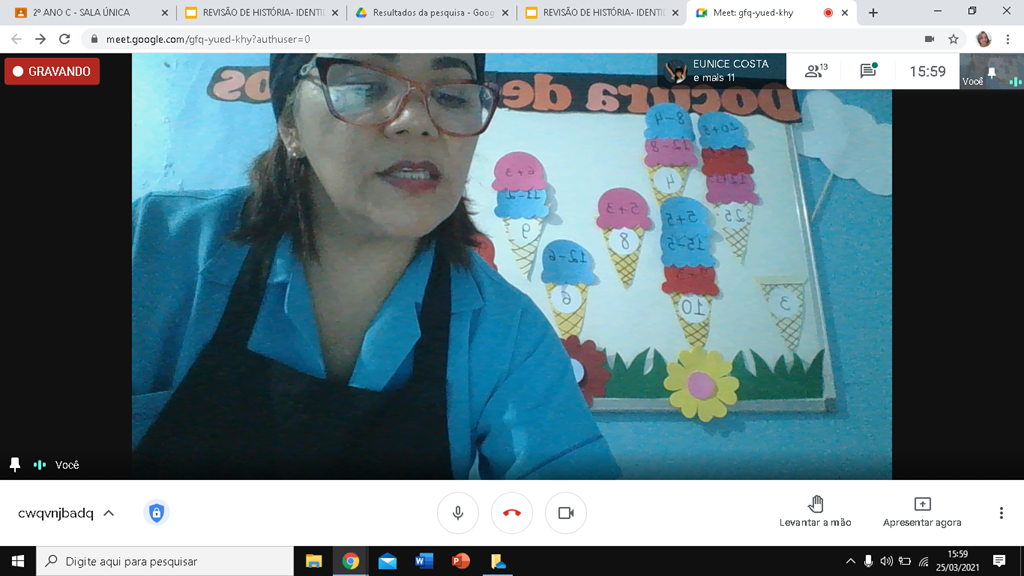The width and height of the screenshot is (1024, 576).
Task: Open Word from the taskbar
Action: [423, 561]
